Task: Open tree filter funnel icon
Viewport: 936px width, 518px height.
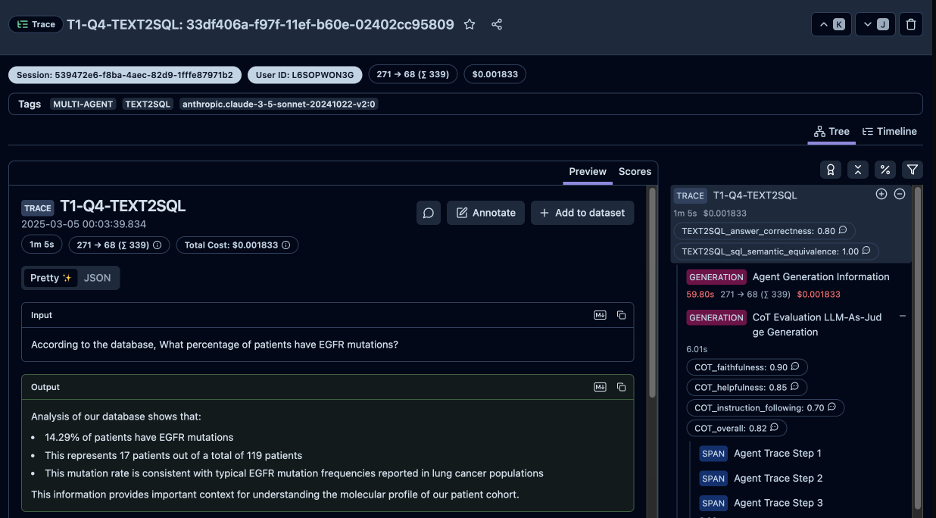Action: [912, 170]
